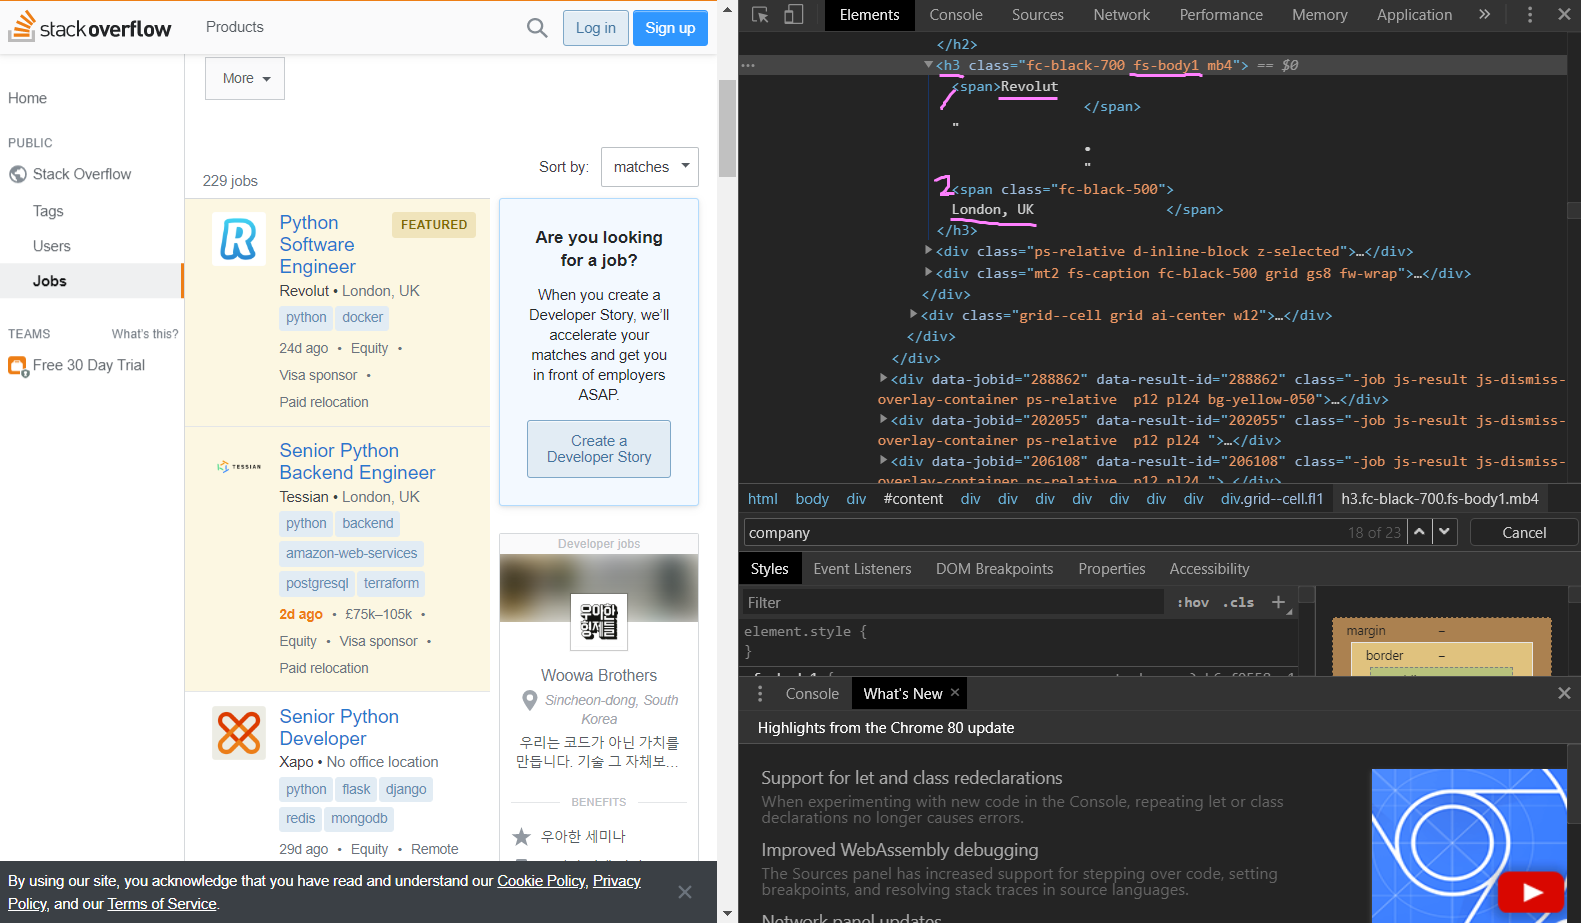This screenshot has width=1581, height=923.
Task: Open Senior Python Developer job link
Action: [x=339, y=728]
